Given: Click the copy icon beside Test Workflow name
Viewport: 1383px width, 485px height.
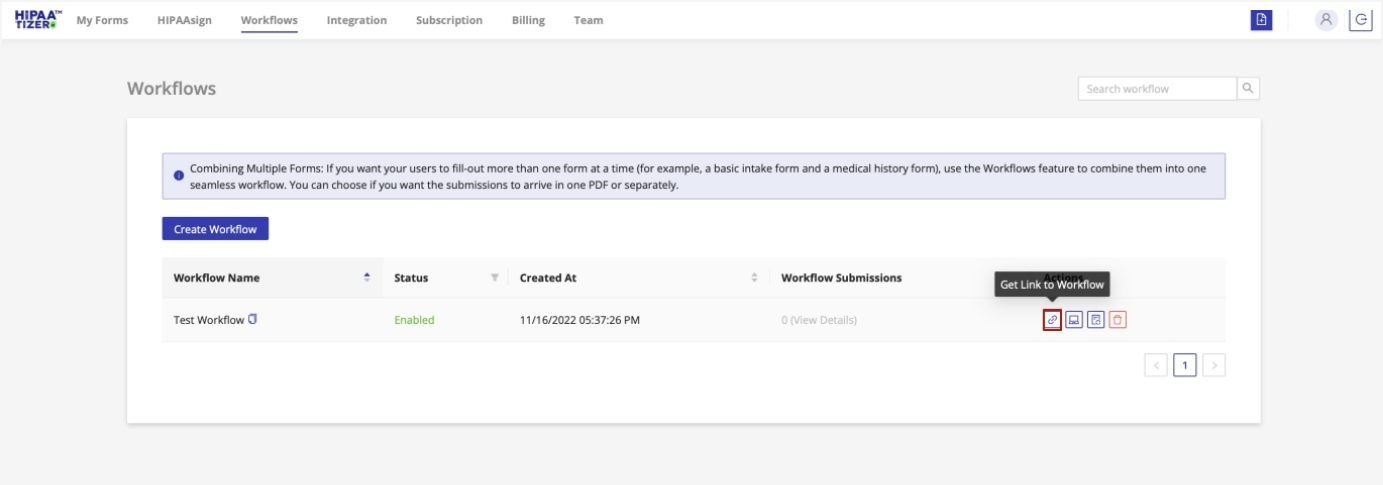Looking at the screenshot, I should click(x=253, y=319).
